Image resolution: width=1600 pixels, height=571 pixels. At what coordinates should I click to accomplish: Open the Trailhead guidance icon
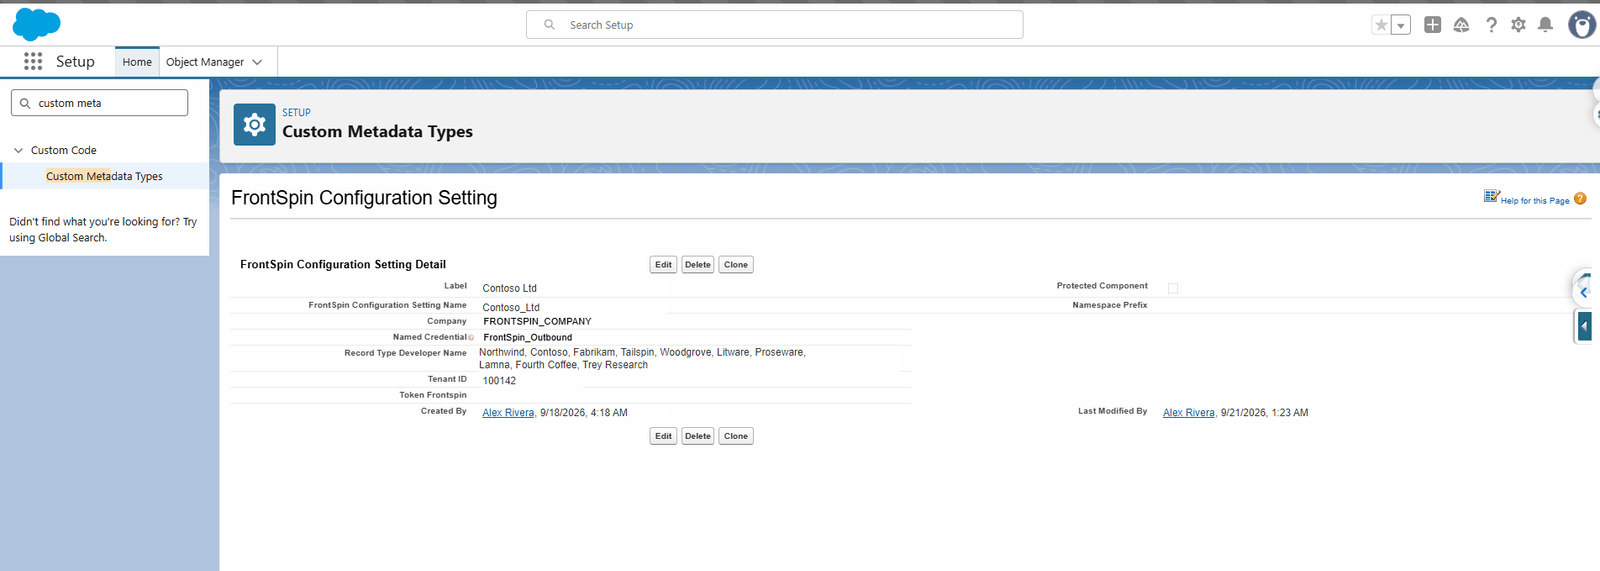point(1461,25)
